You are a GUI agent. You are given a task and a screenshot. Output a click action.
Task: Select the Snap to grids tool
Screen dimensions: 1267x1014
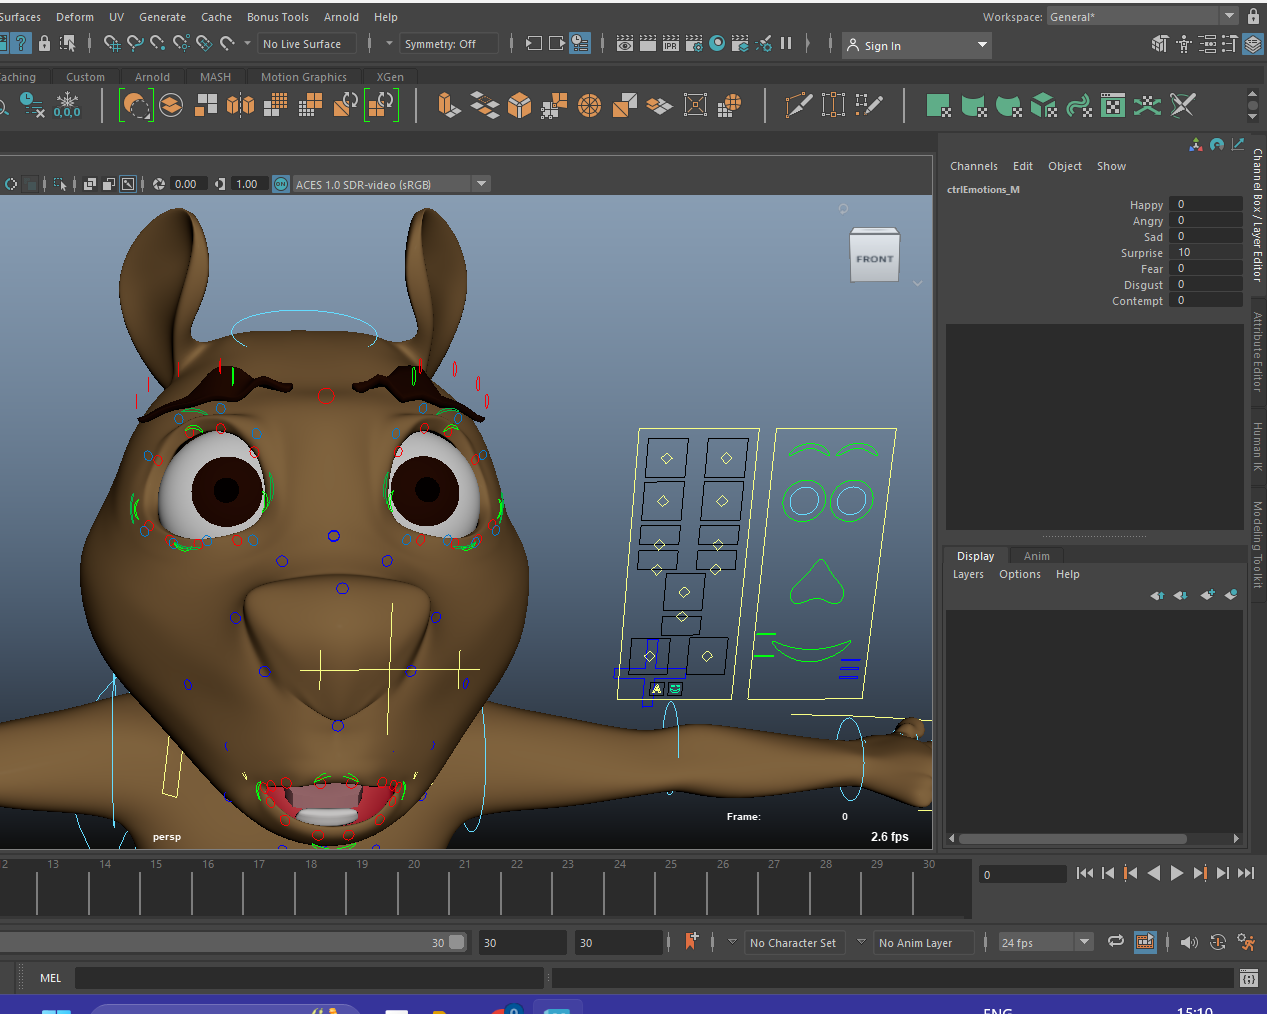[x=112, y=43]
